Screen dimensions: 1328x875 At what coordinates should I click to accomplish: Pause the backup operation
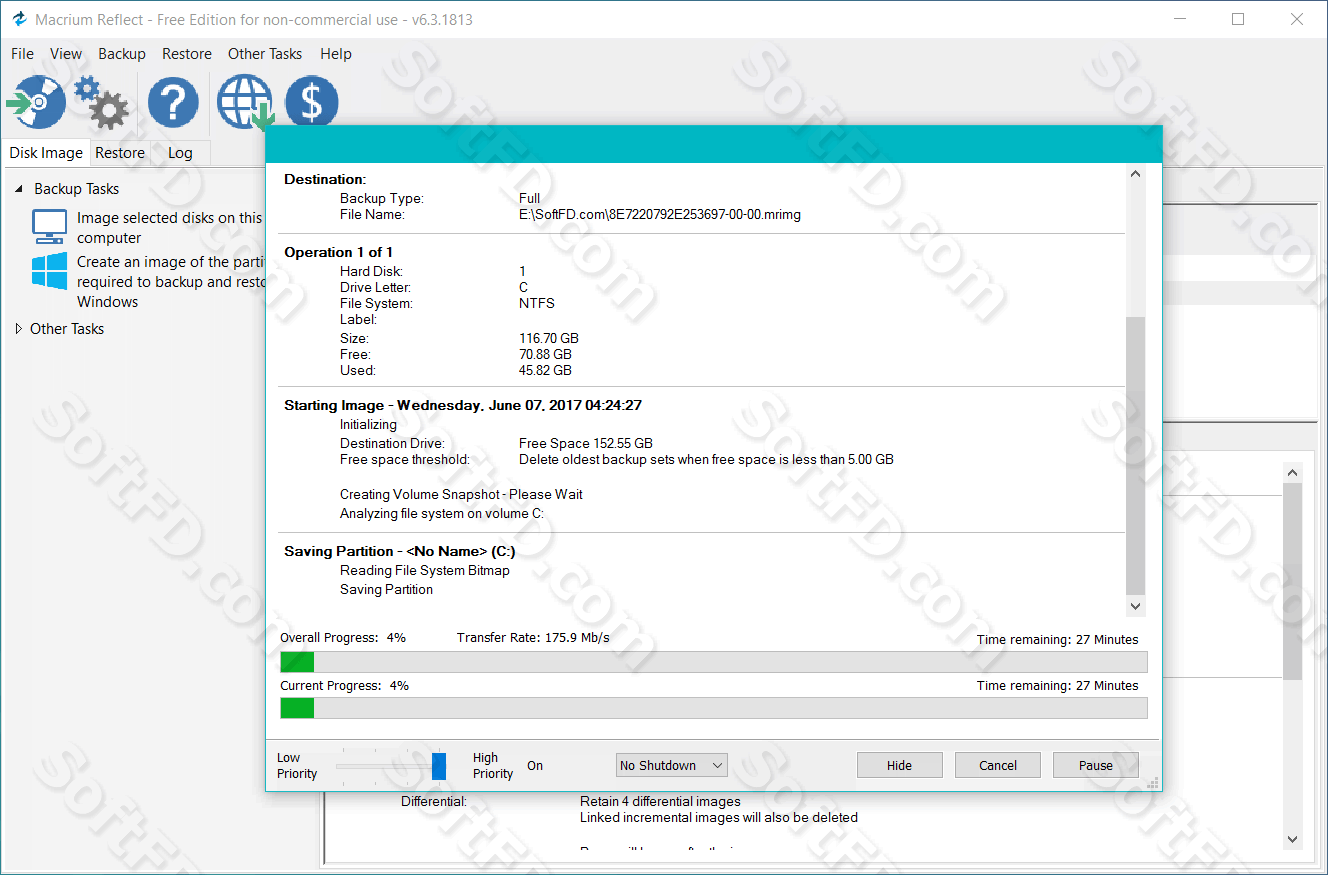click(x=1096, y=765)
